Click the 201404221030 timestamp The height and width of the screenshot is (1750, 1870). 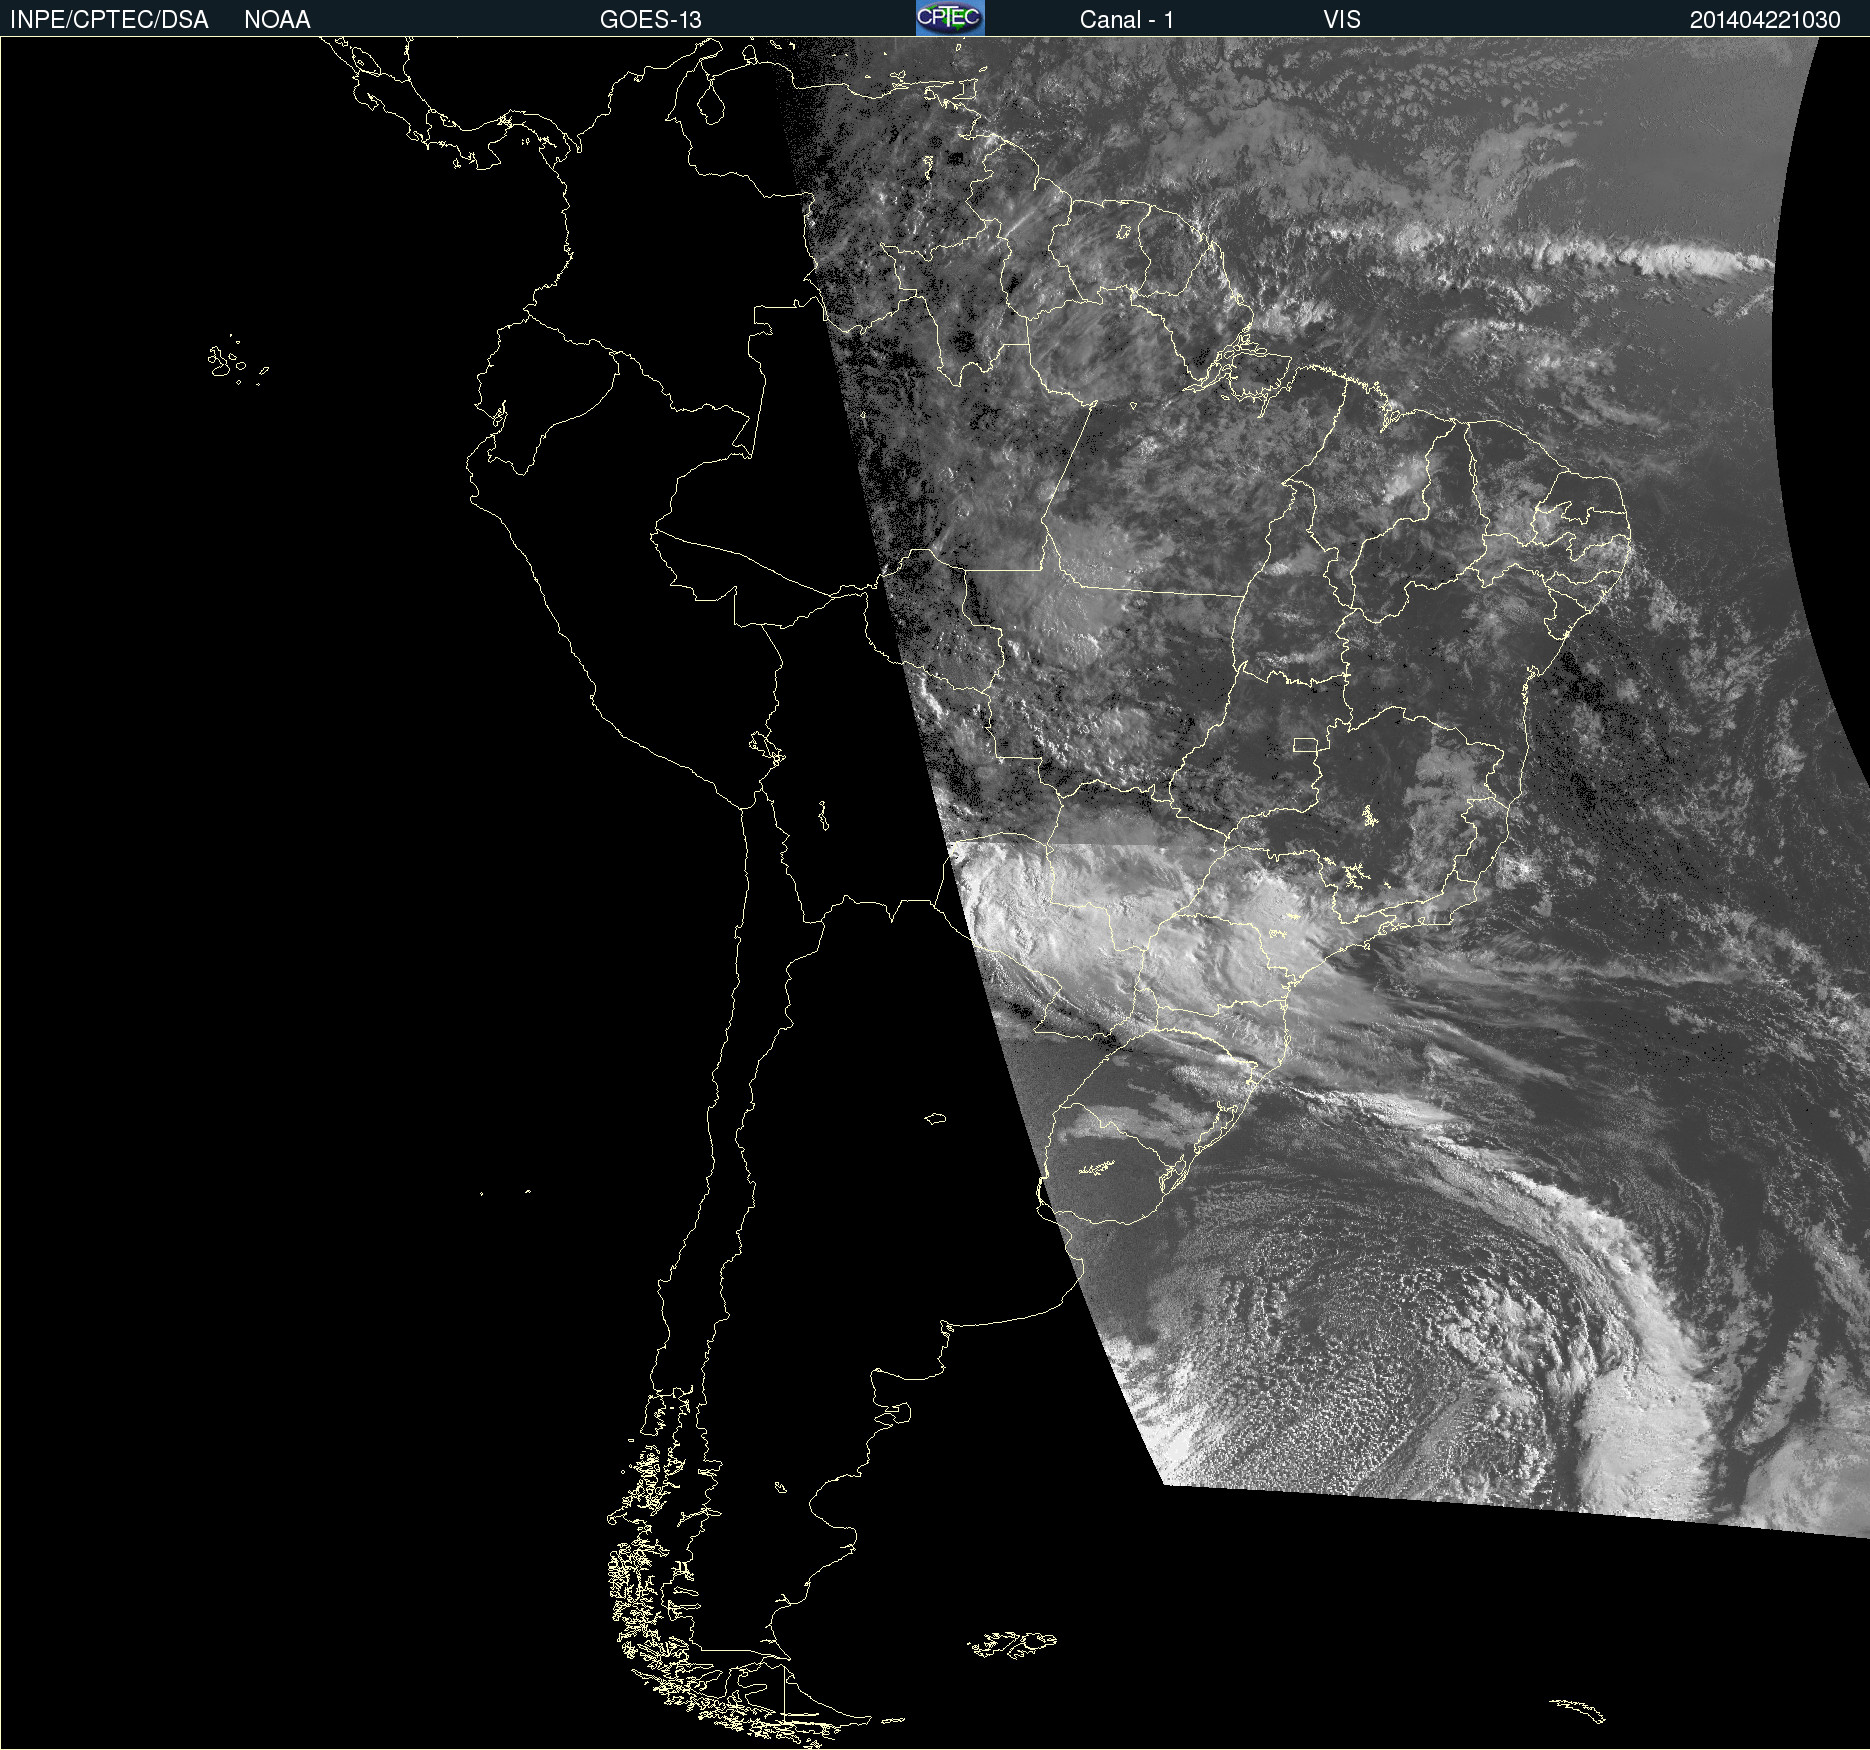point(1765,20)
